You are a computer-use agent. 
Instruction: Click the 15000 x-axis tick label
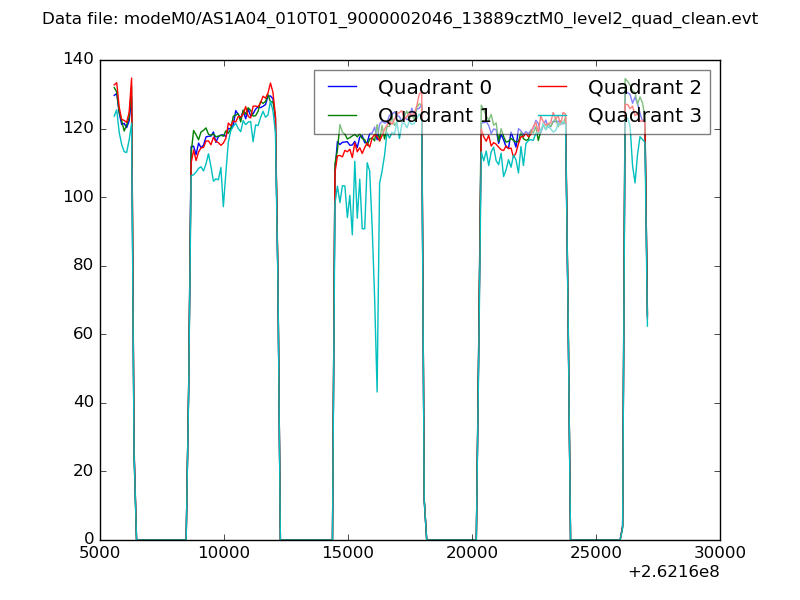pos(348,553)
